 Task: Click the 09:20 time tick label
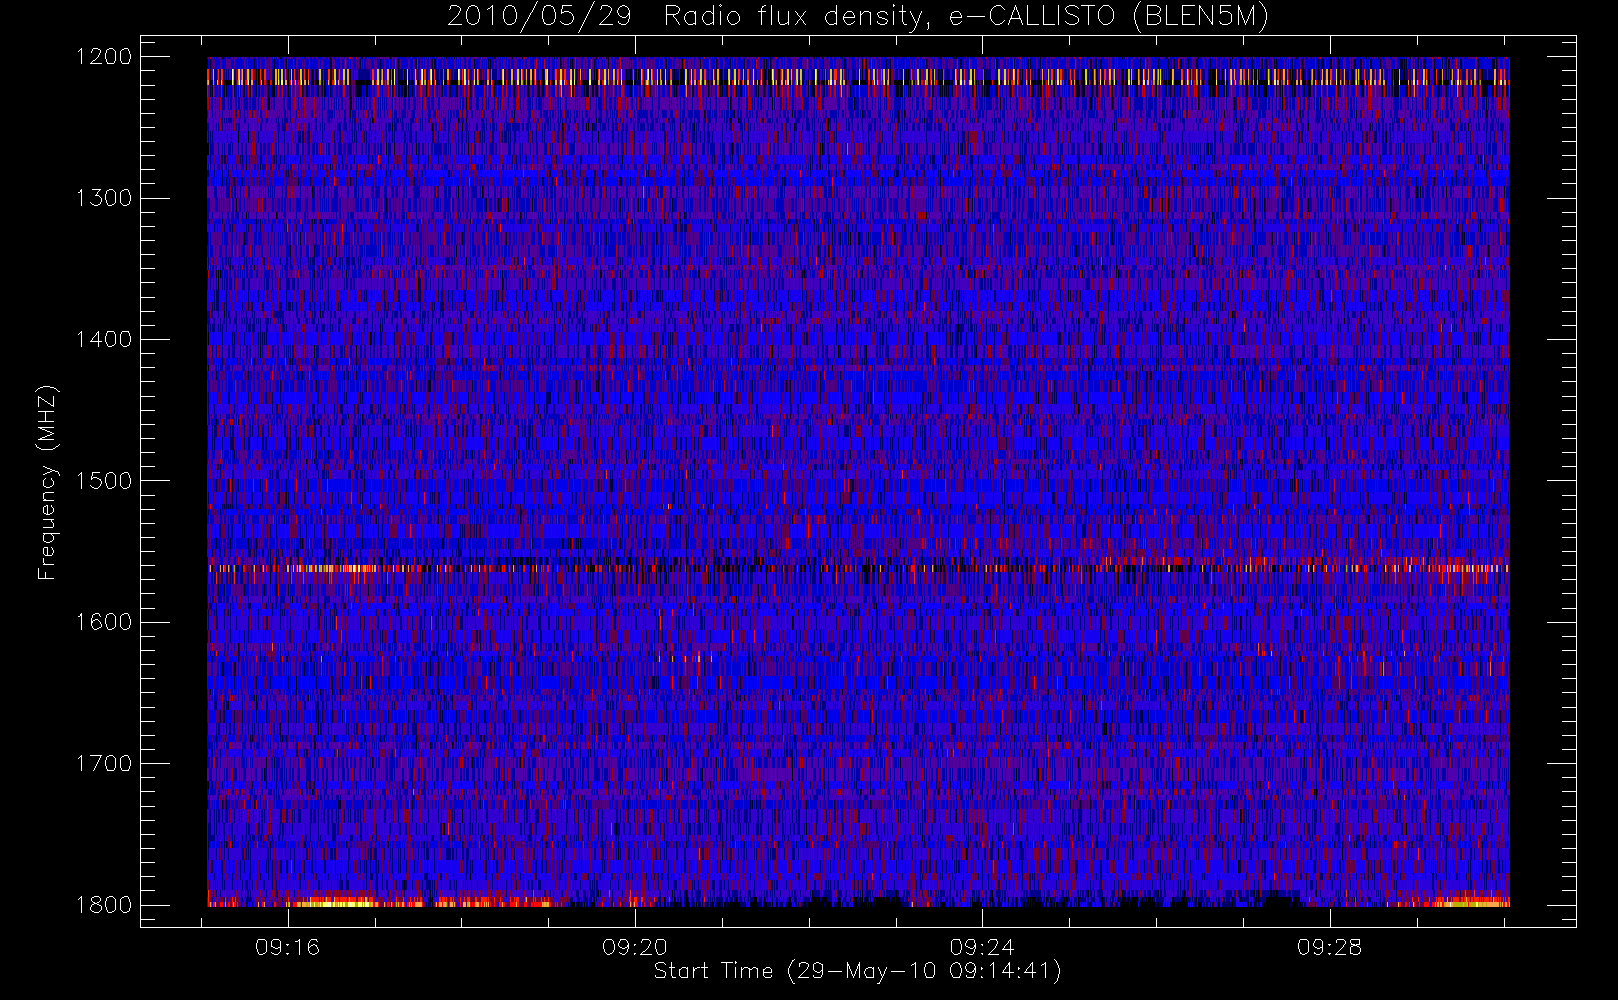635,947
